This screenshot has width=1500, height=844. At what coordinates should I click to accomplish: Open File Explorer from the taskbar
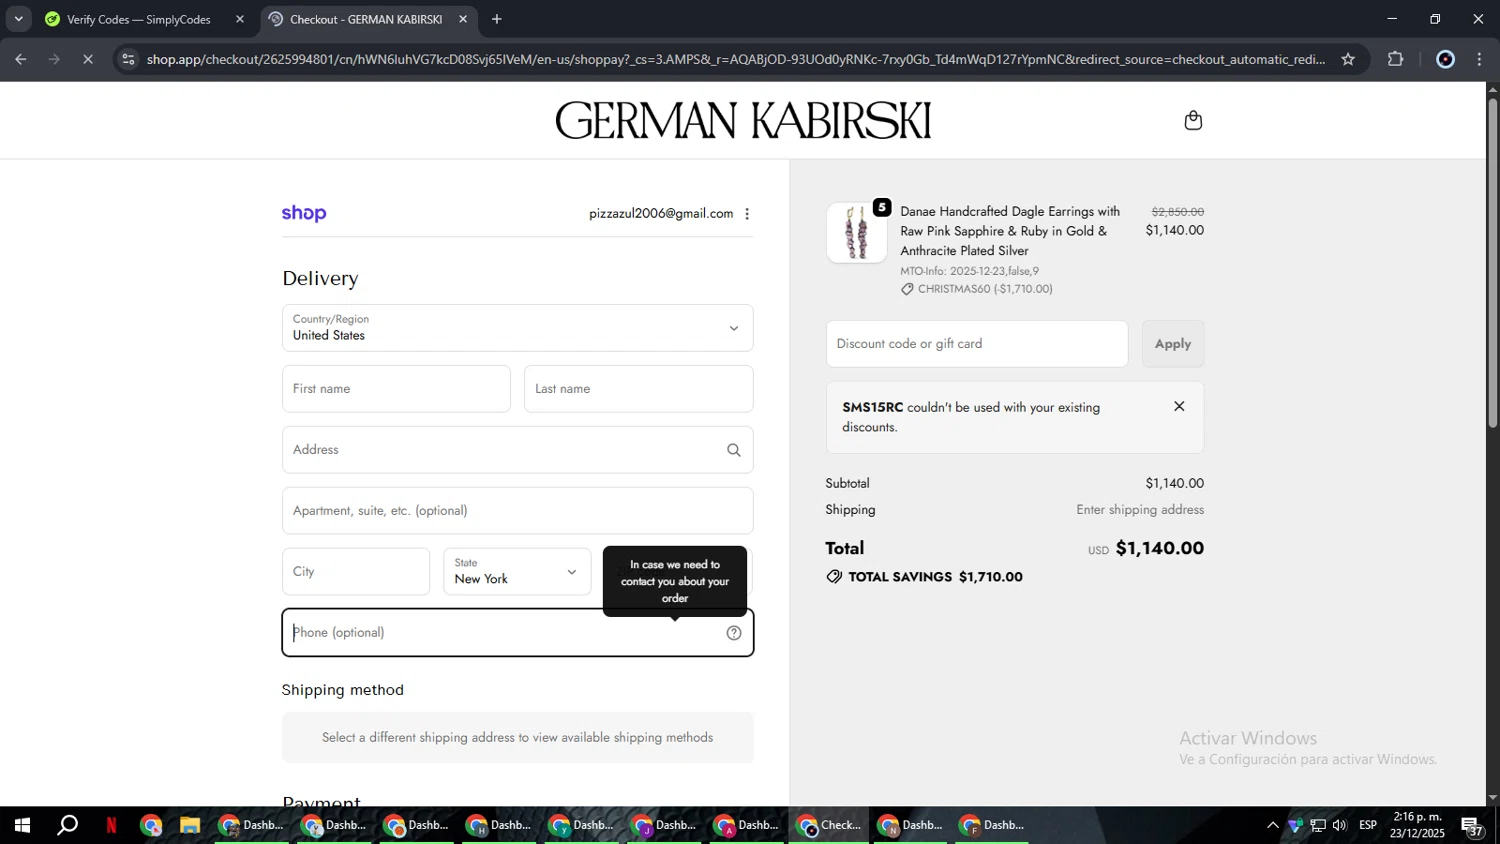189,825
